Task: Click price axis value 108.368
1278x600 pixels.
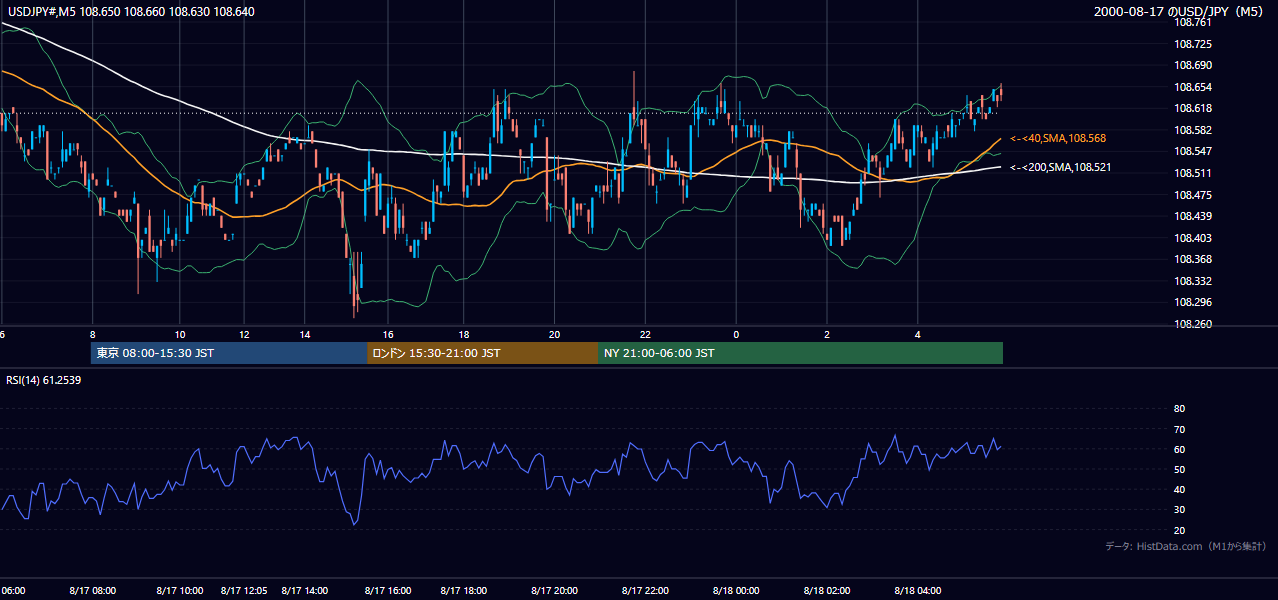Action: (x=1192, y=259)
